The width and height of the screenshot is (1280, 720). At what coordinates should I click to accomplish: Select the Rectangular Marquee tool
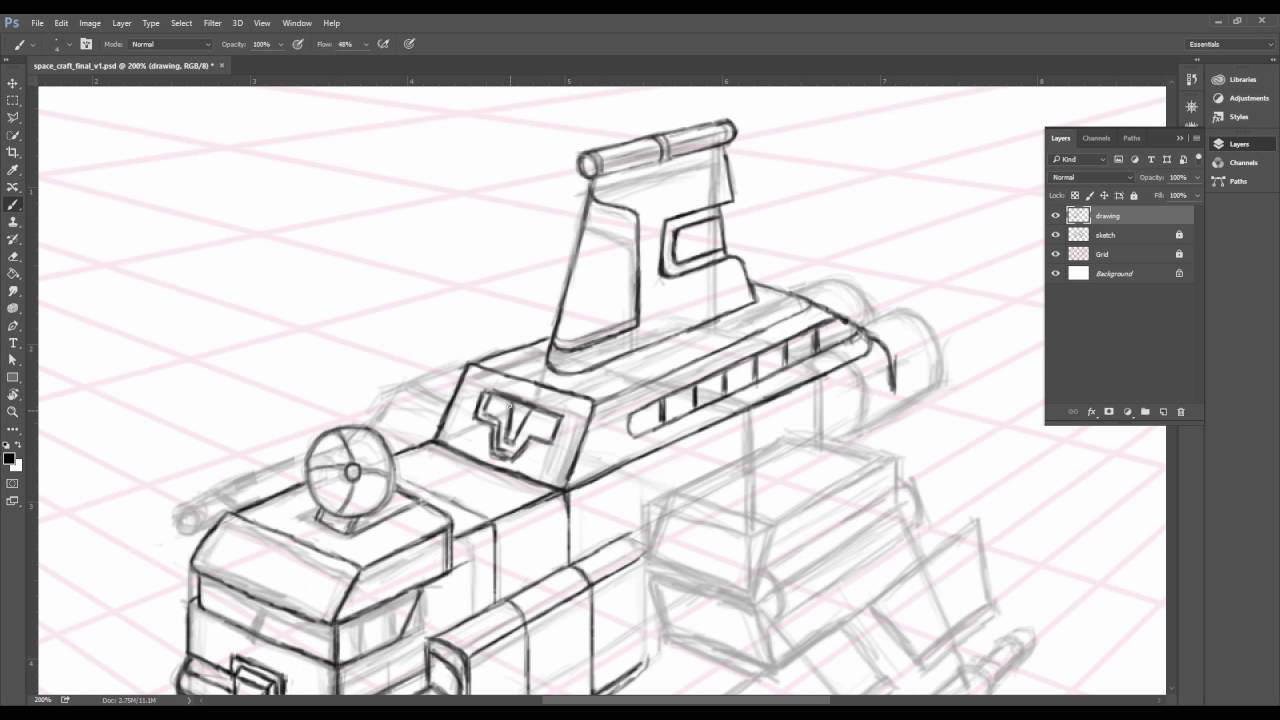(x=13, y=100)
